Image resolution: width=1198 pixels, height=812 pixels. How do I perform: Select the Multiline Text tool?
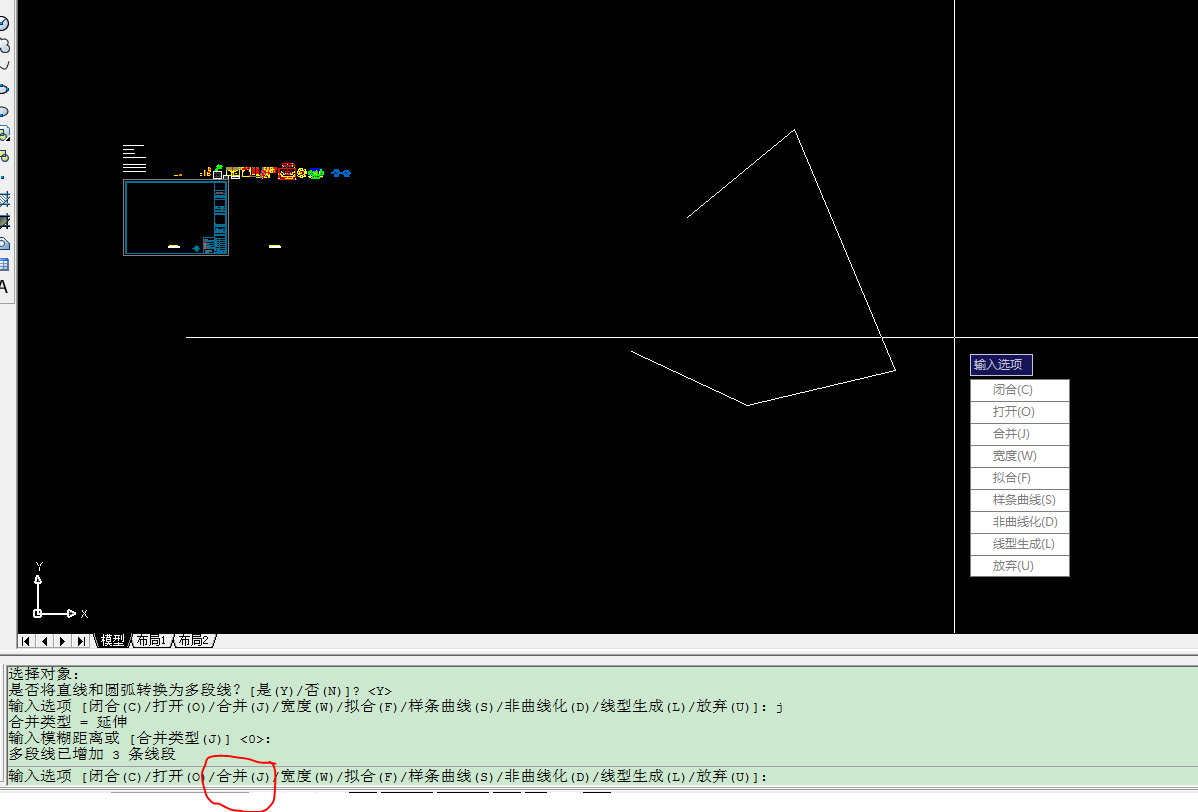(3, 287)
